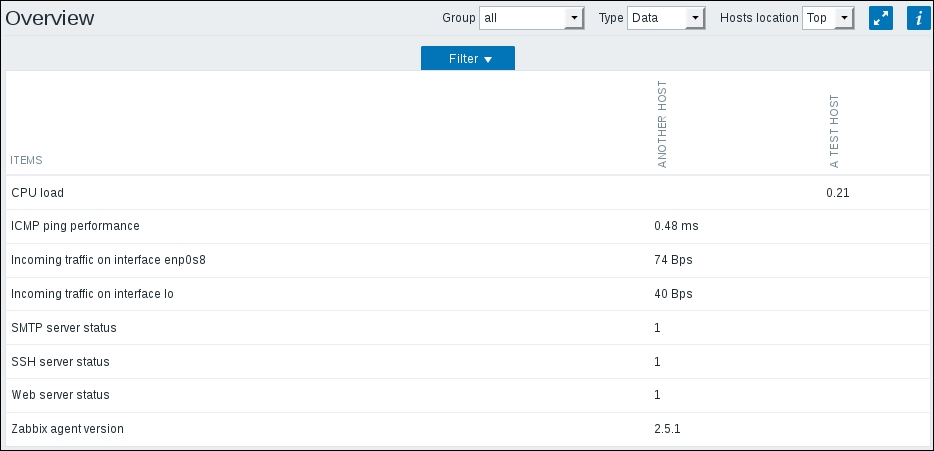Select the ICMP ping performance item label
This screenshot has width=934, height=451.
pos(75,226)
